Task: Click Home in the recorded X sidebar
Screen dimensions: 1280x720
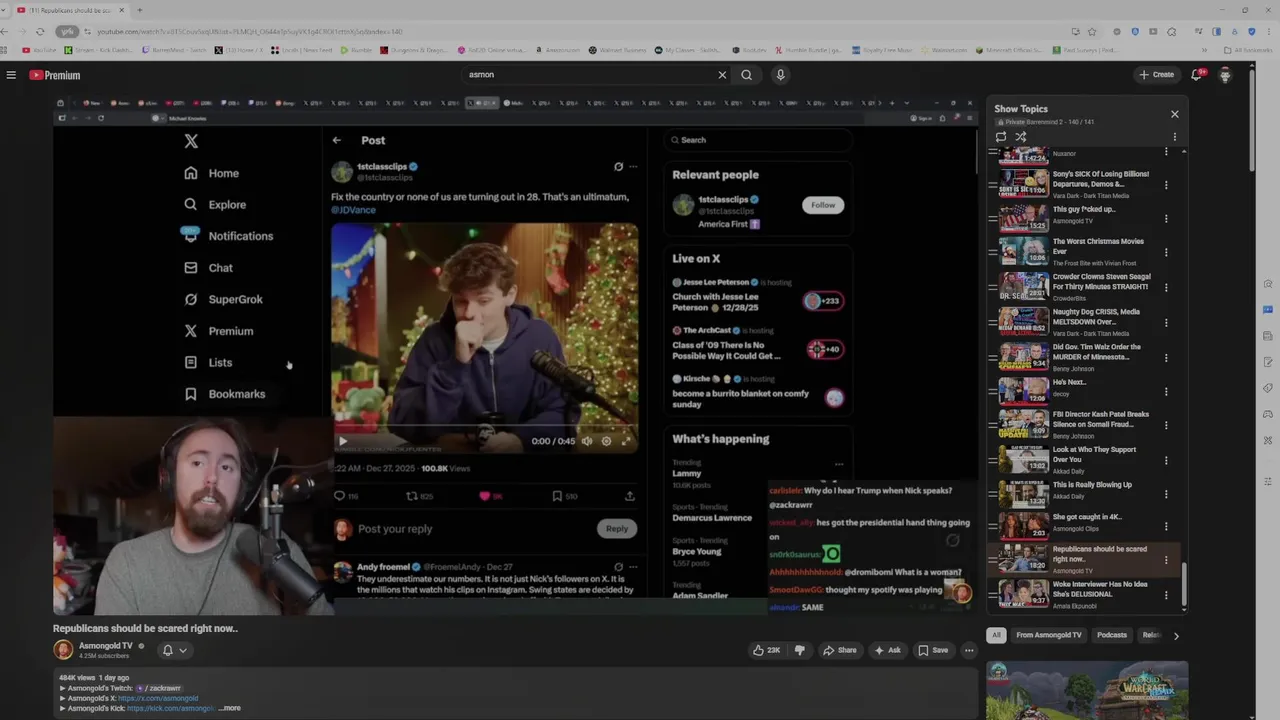Action: (x=212, y=173)
